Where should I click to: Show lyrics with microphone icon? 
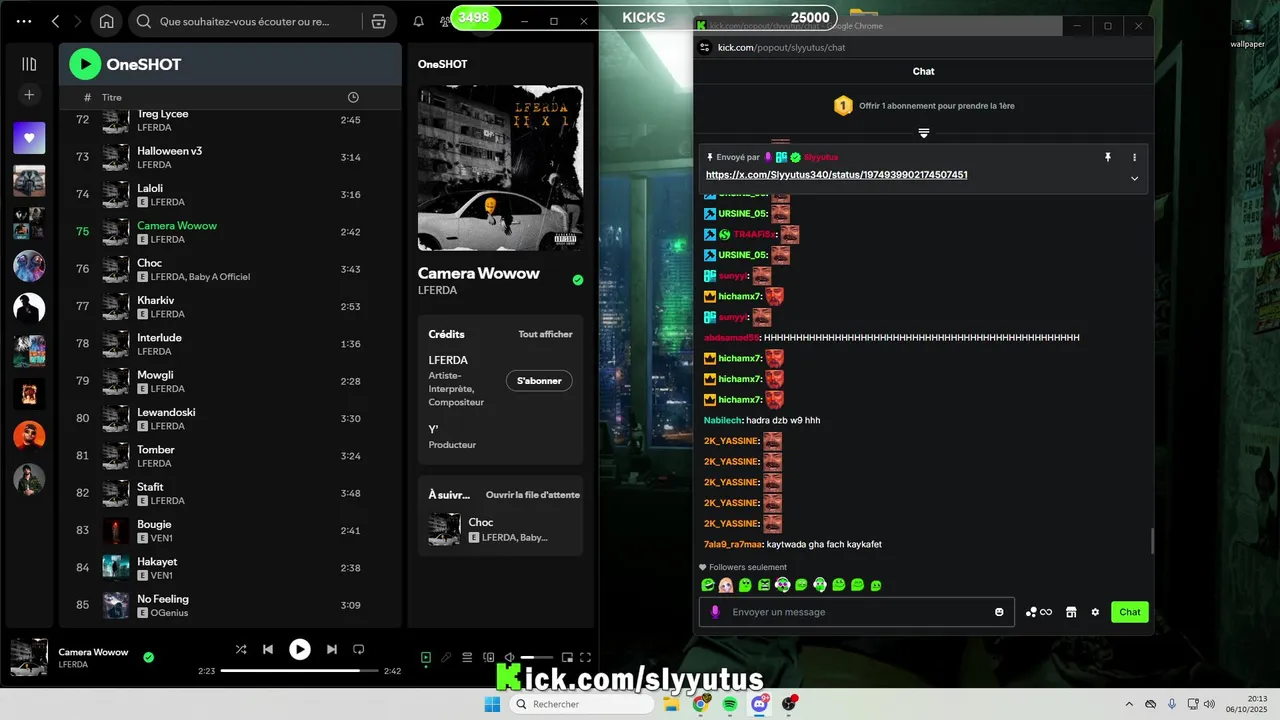[x=446, y=657]
